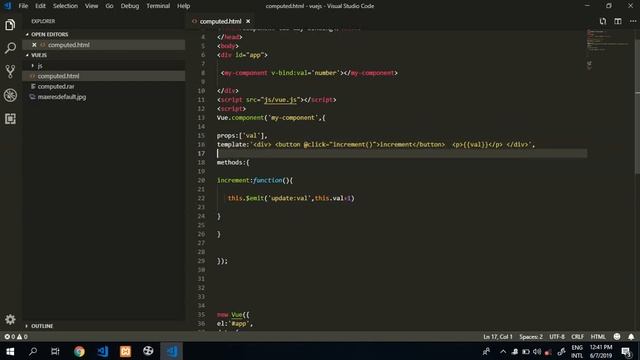Open the Windows Start menu
This screenshot has height=360, width=640.
click(10, 351)
